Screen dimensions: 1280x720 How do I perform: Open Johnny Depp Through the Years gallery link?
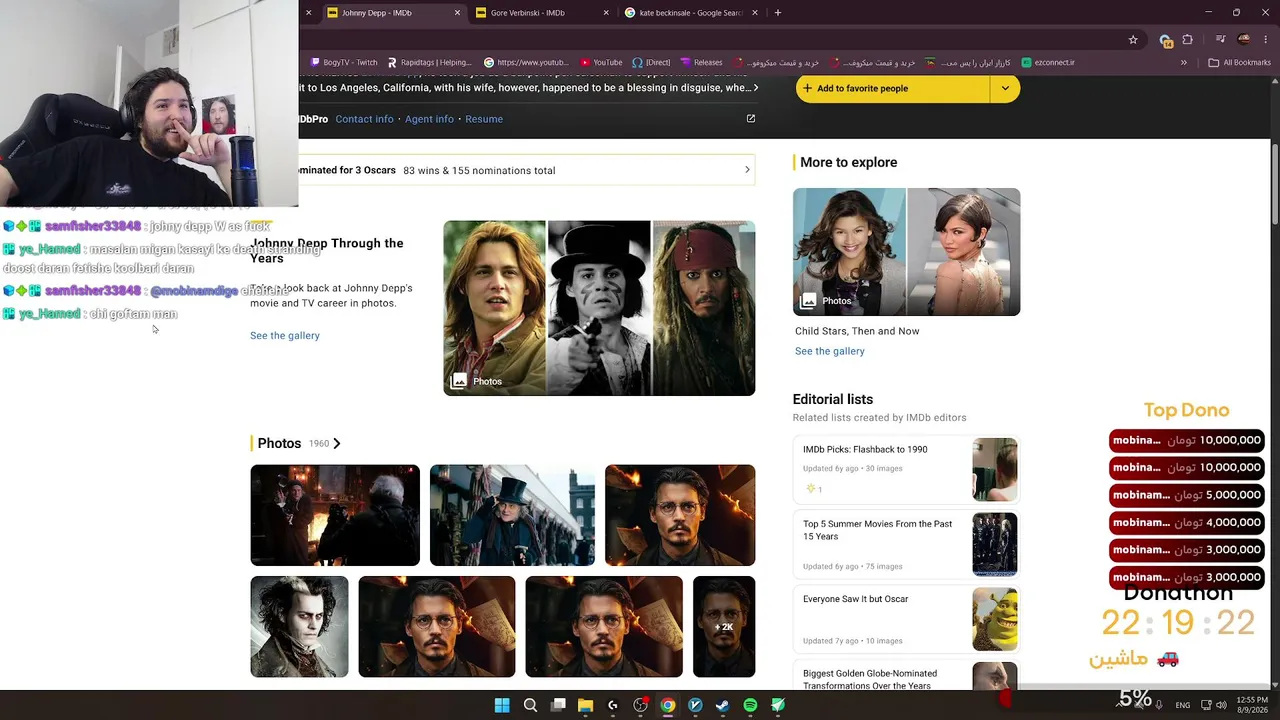[285, 336]
